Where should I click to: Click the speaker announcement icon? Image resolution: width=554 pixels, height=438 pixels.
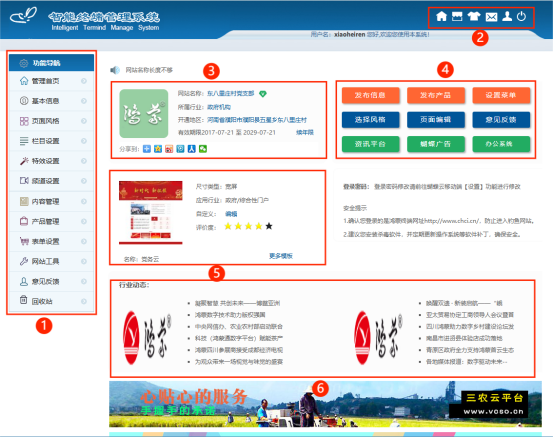[x=115, y=70]
